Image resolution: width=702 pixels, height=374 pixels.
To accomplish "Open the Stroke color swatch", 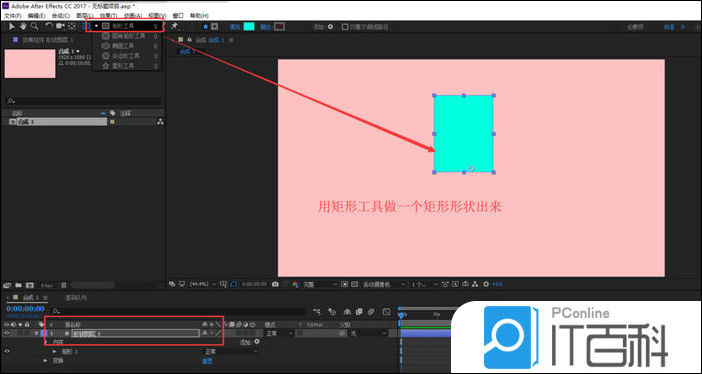I will tap(279, 26).
